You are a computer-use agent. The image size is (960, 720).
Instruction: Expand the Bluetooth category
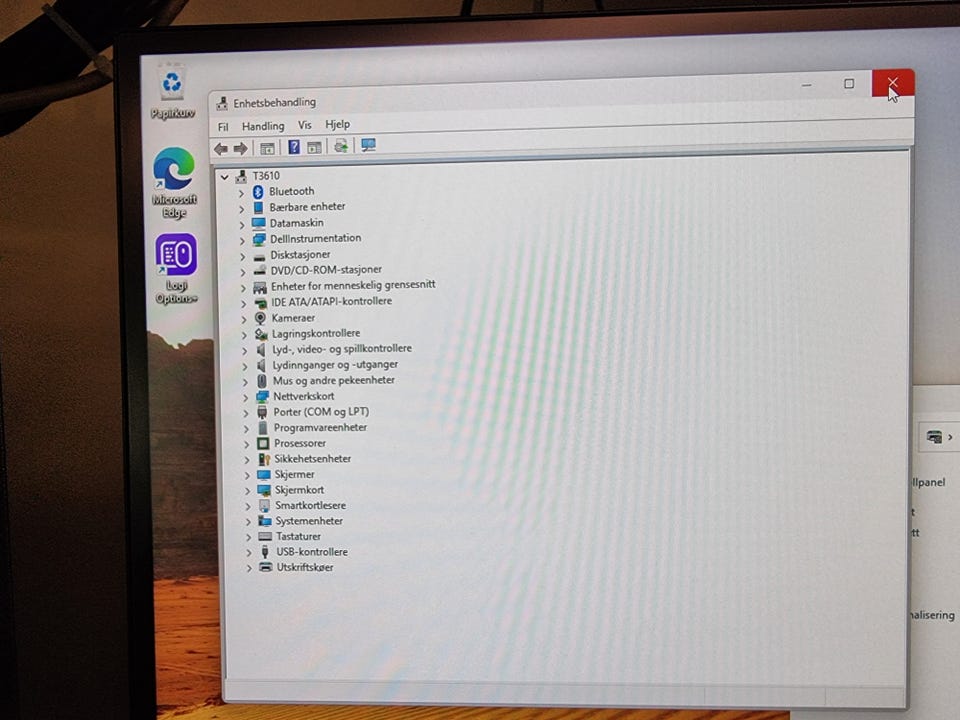[x=241, y=193]
